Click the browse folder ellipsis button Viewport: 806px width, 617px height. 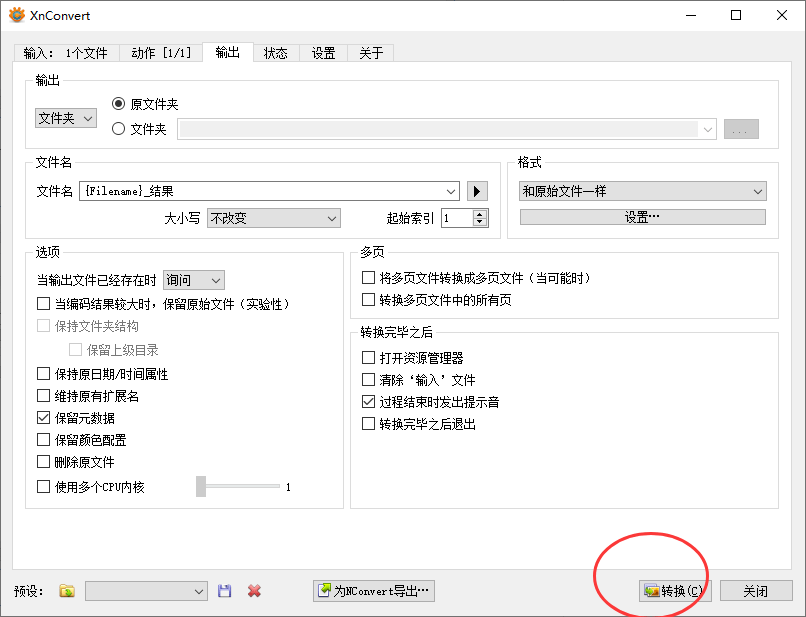pyautogui.click(x=741, y=129)
